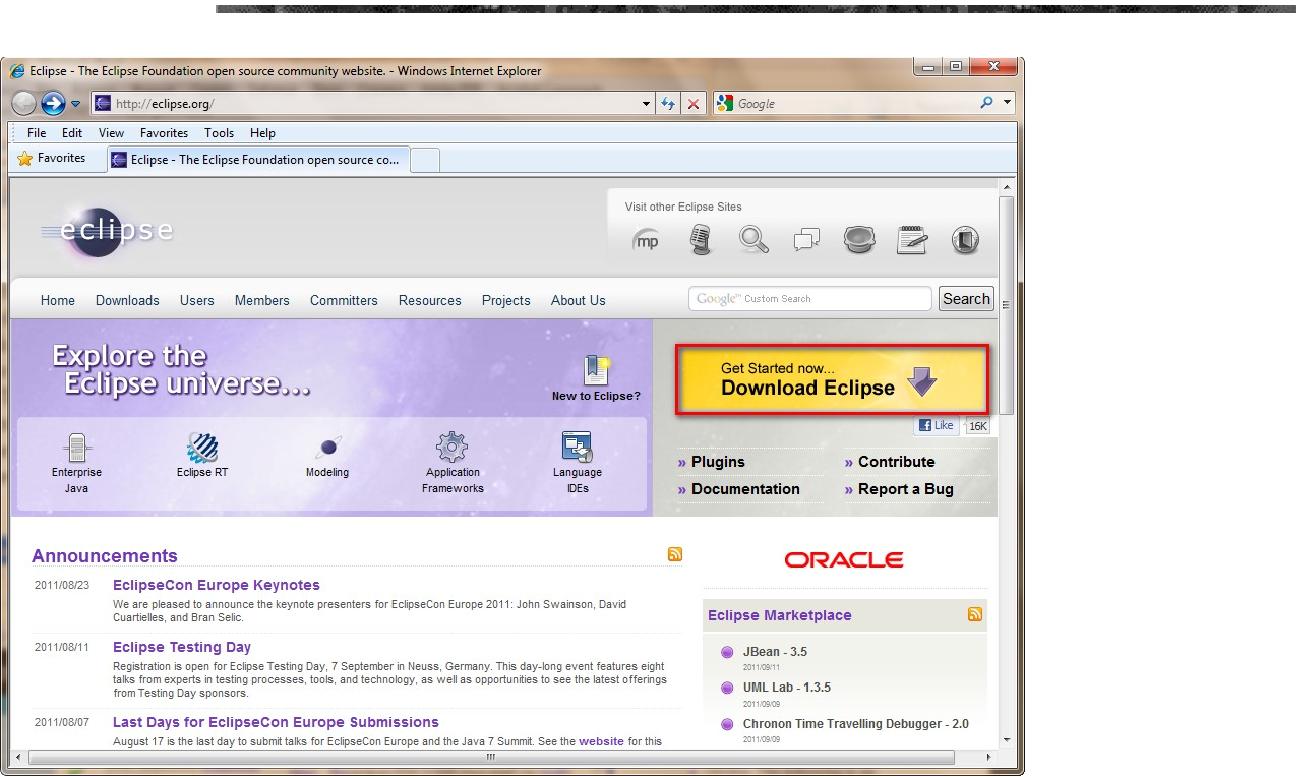Screen dimensions: 1296x777
Task: Click the Download Eclipse button
Action: click(832, 380)
